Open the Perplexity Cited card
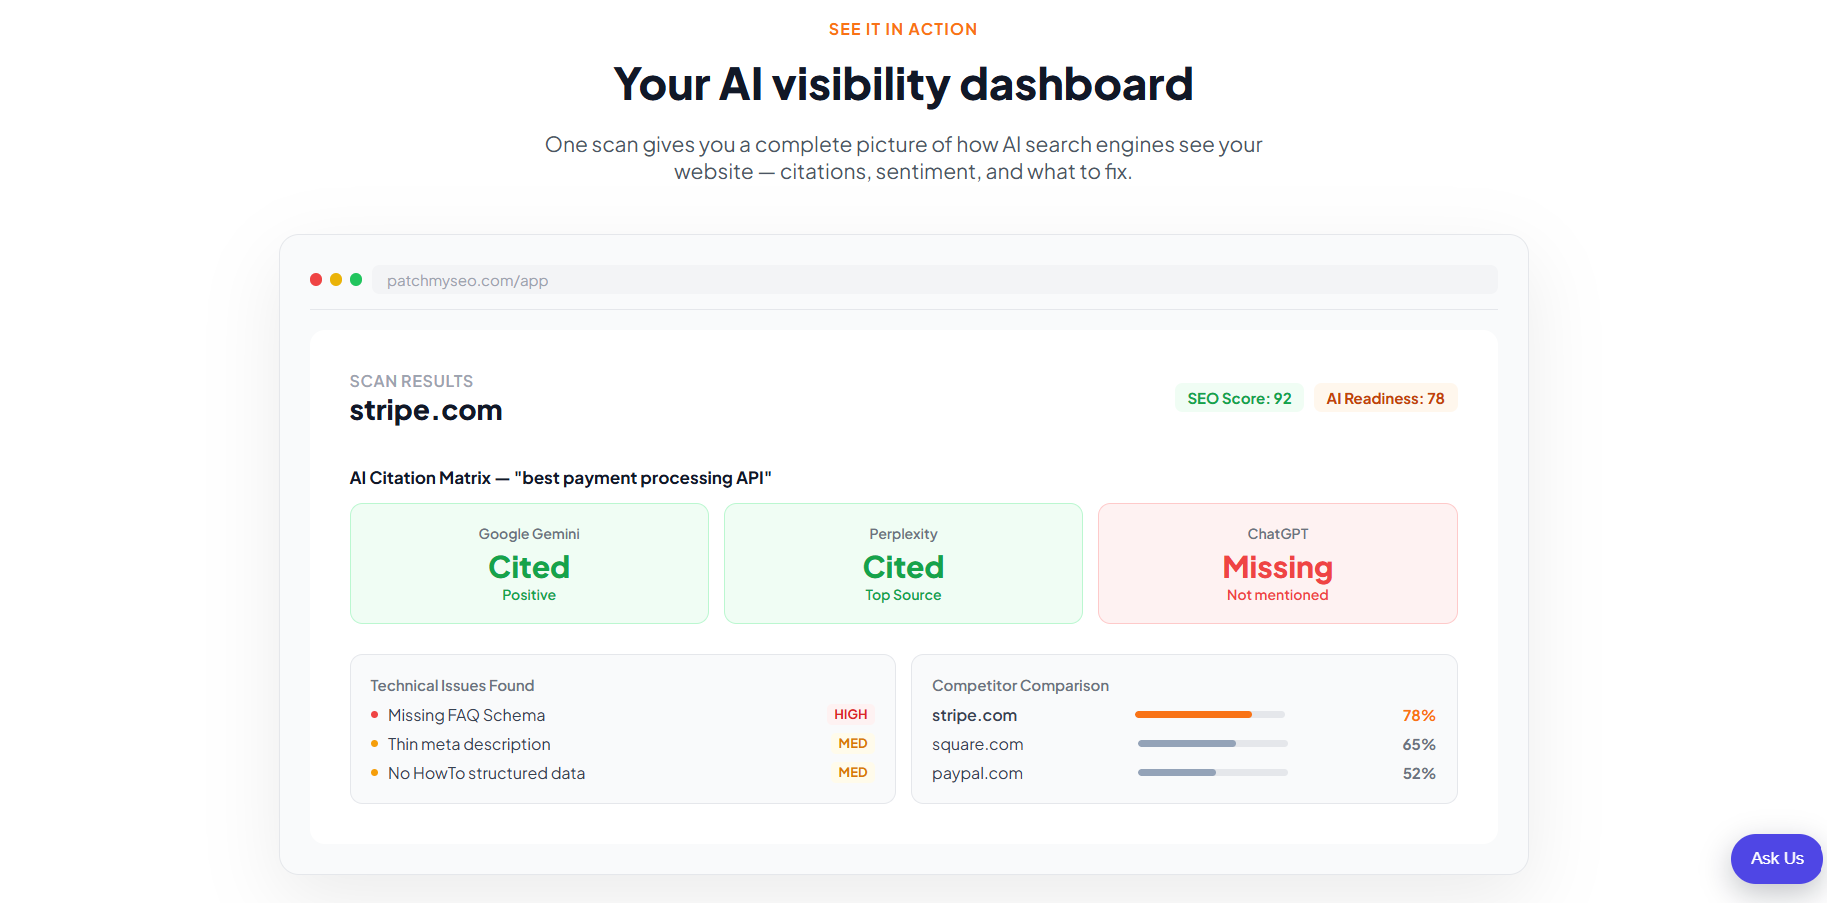Screen dimensions: 1827x903 click(903, 564)
